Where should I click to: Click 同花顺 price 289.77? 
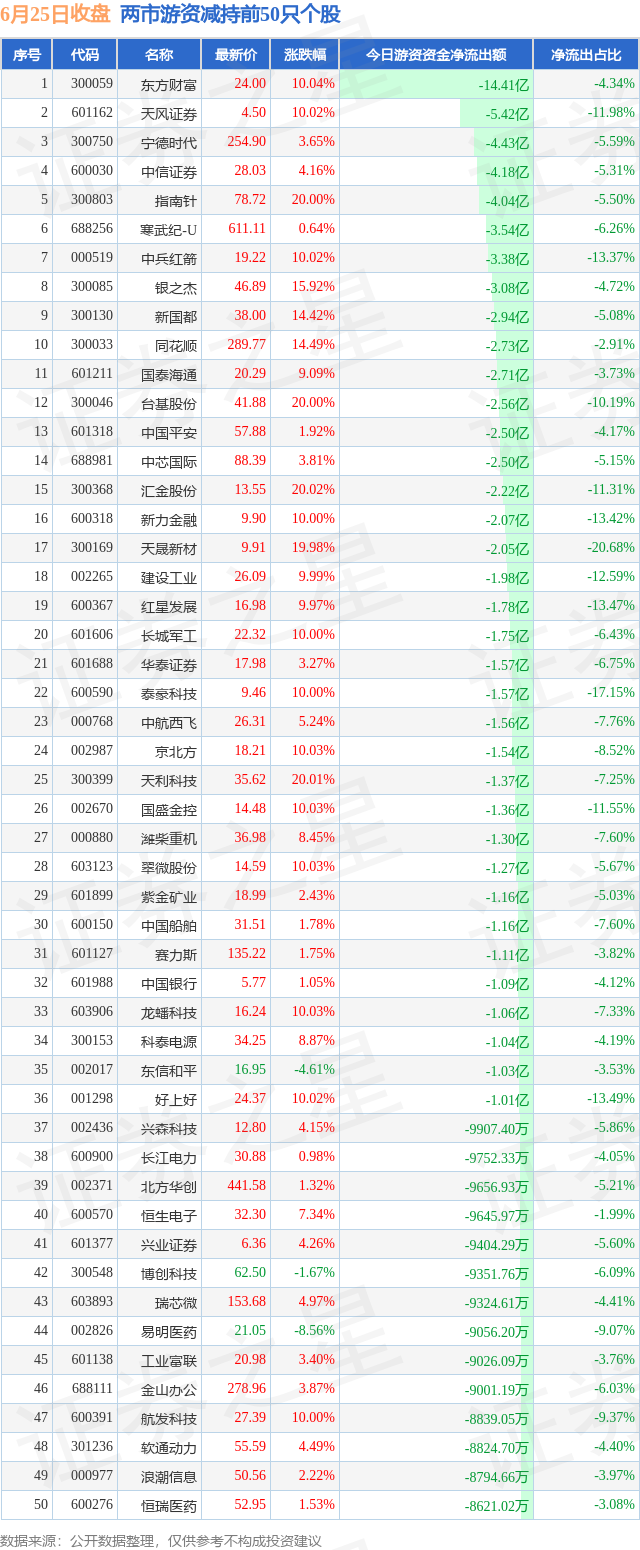pyautogui.click(x=245, y=346)
